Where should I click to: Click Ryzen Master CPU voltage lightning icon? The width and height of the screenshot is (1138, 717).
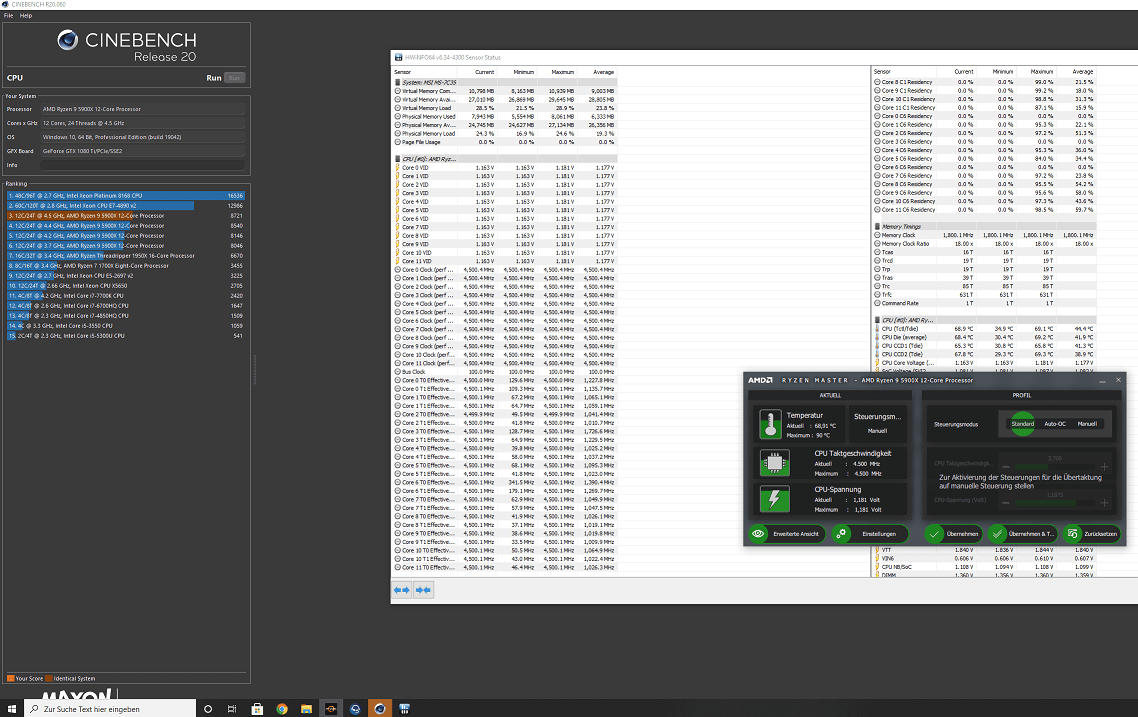[x=774, y=499]
